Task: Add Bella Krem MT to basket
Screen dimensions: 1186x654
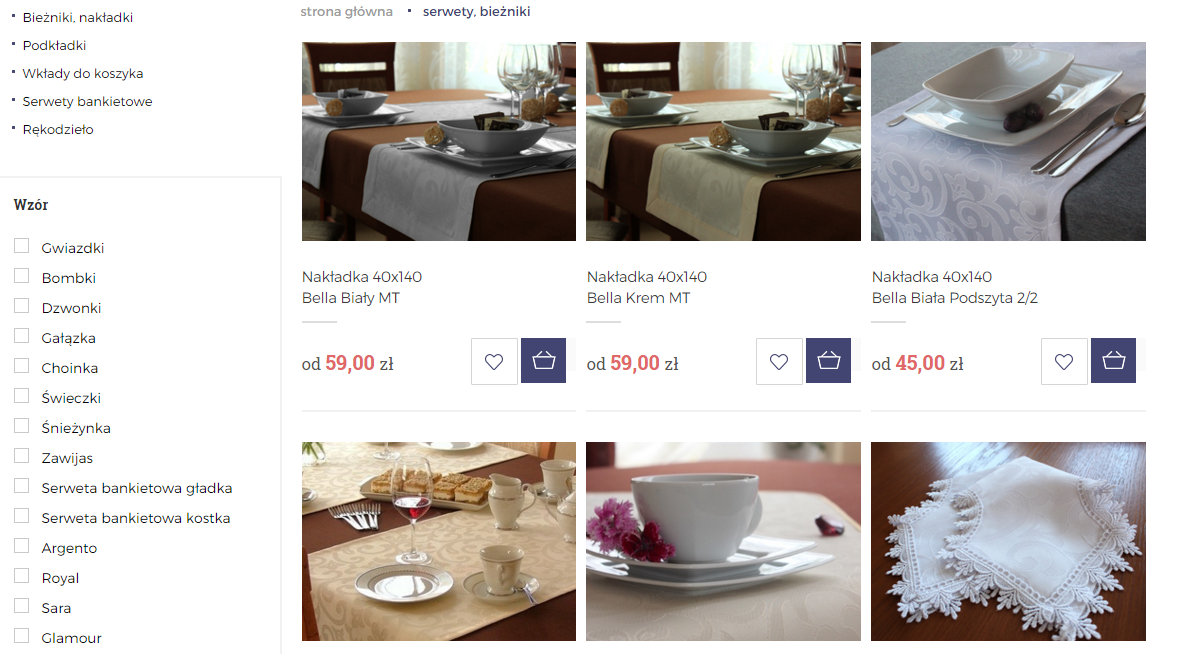Action: [x=828, y=361]
